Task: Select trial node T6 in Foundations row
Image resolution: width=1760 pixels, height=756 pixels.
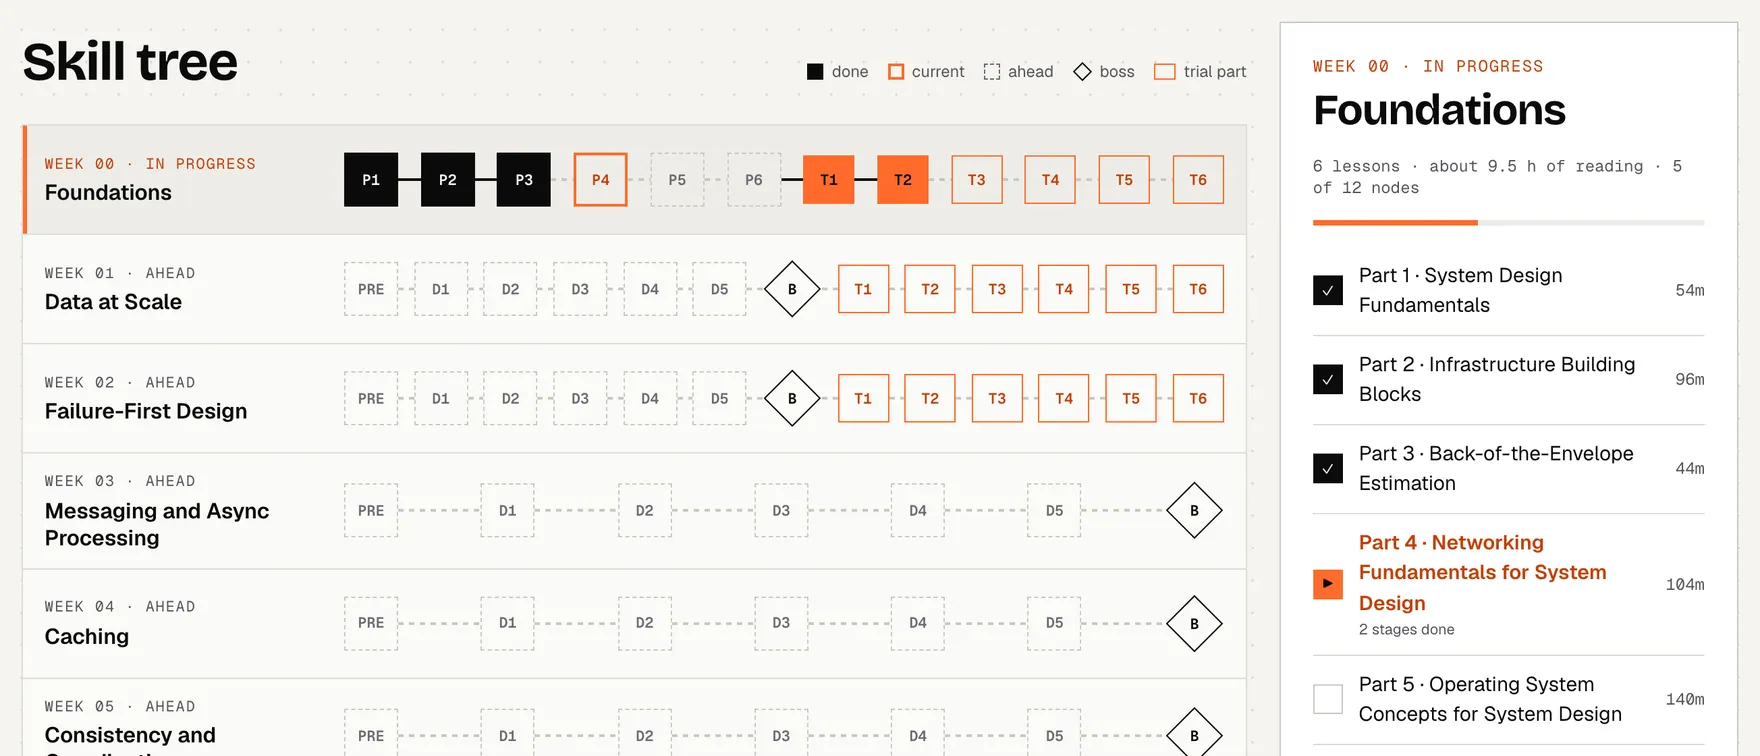Action: pos(1198,180)
